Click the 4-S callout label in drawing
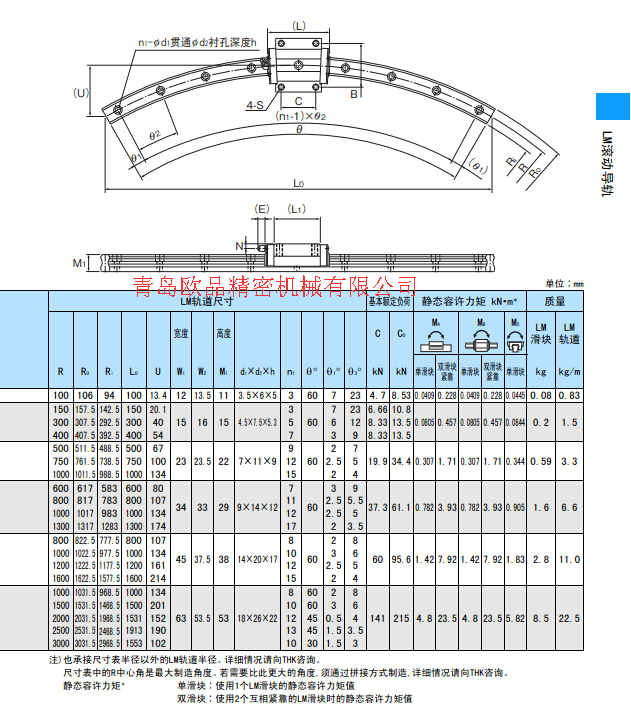The height and width of the screenshot is (715, 631). click(255, 105)
